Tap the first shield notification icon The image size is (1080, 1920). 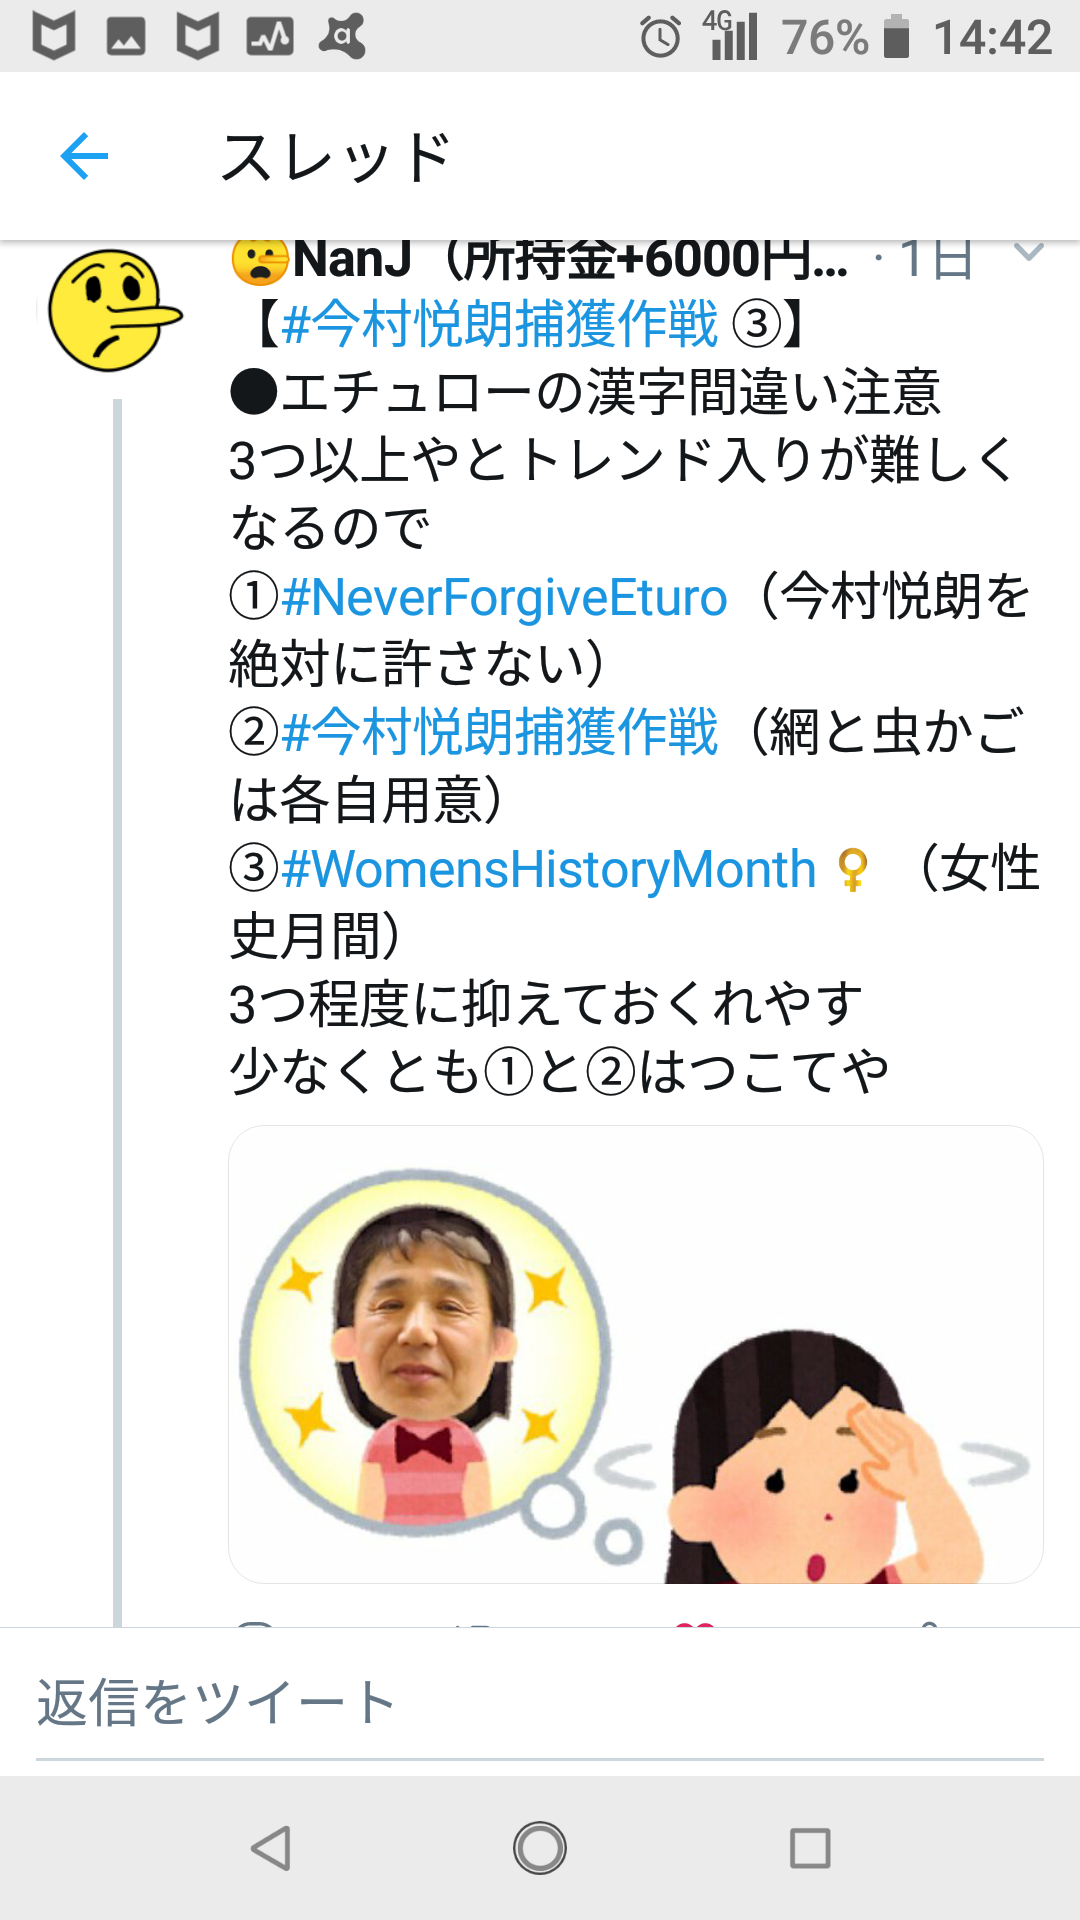[x=54, y=37]
